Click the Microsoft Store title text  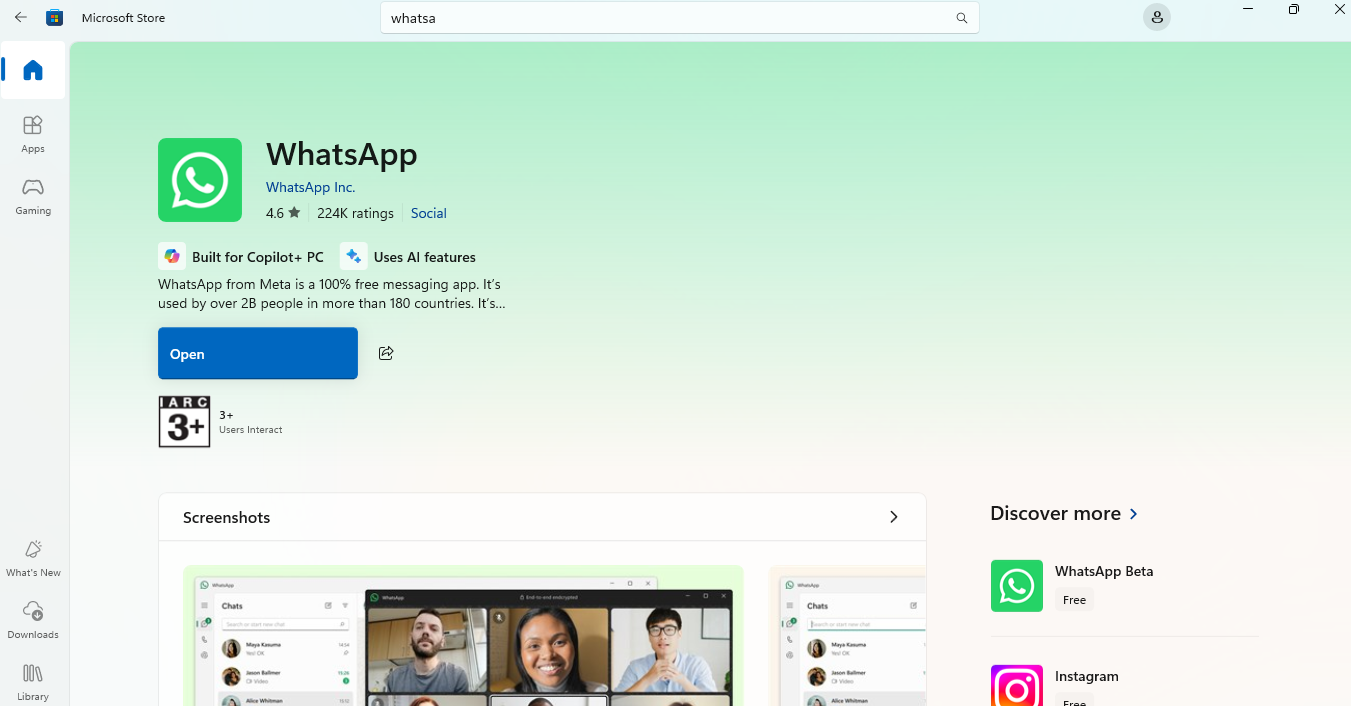point(123,18)
